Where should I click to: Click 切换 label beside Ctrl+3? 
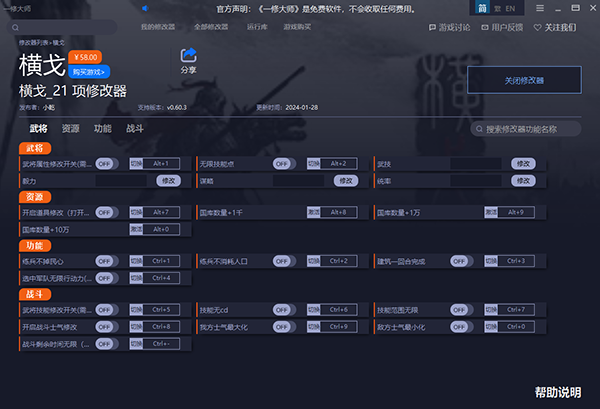pyautogui.click(x=491, y=261)
